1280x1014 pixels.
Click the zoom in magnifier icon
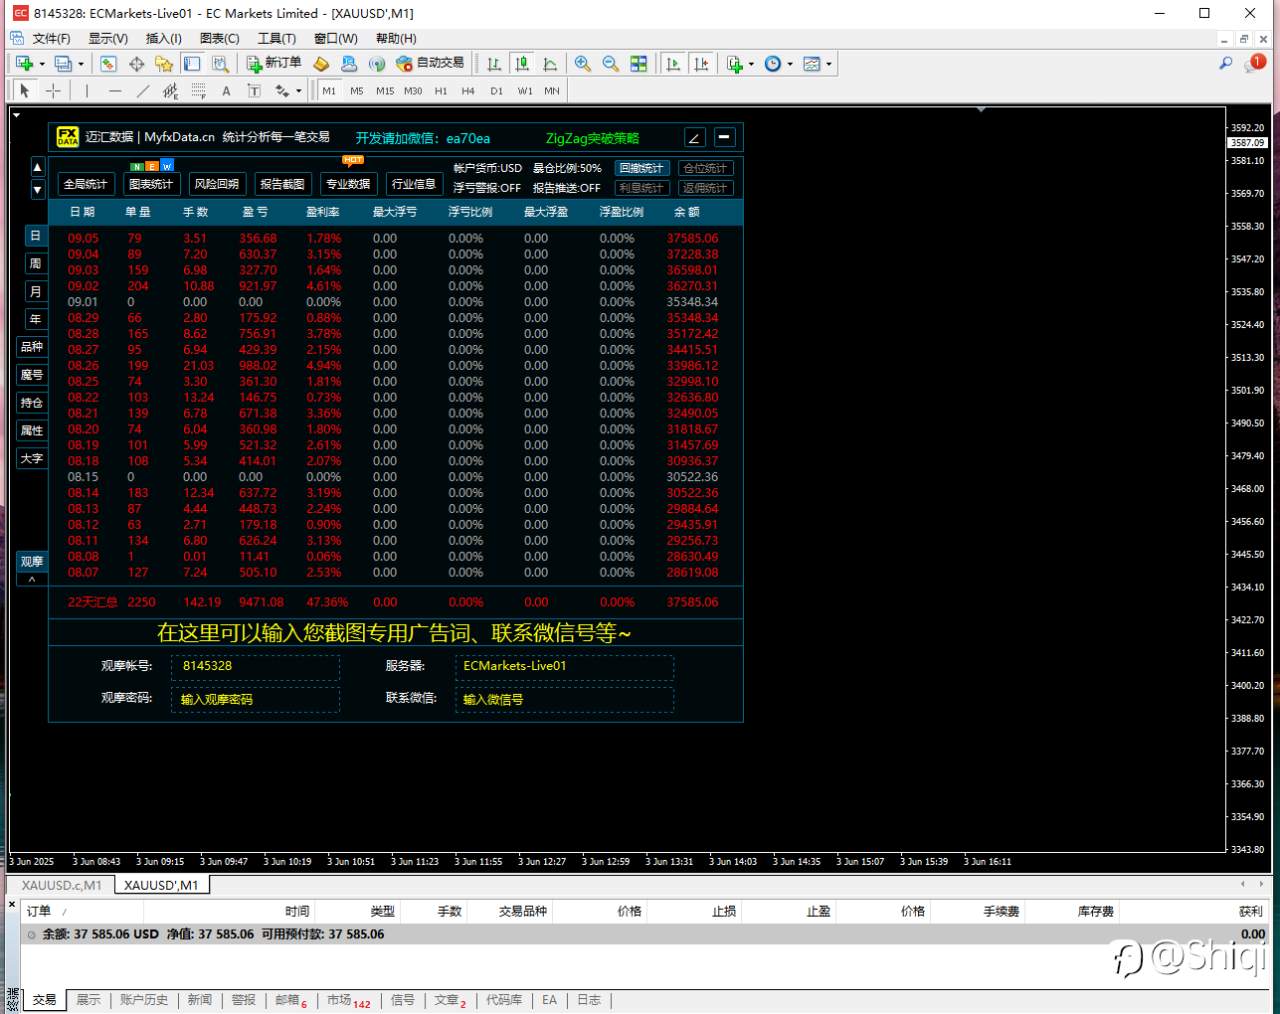[x=582, y=64]
